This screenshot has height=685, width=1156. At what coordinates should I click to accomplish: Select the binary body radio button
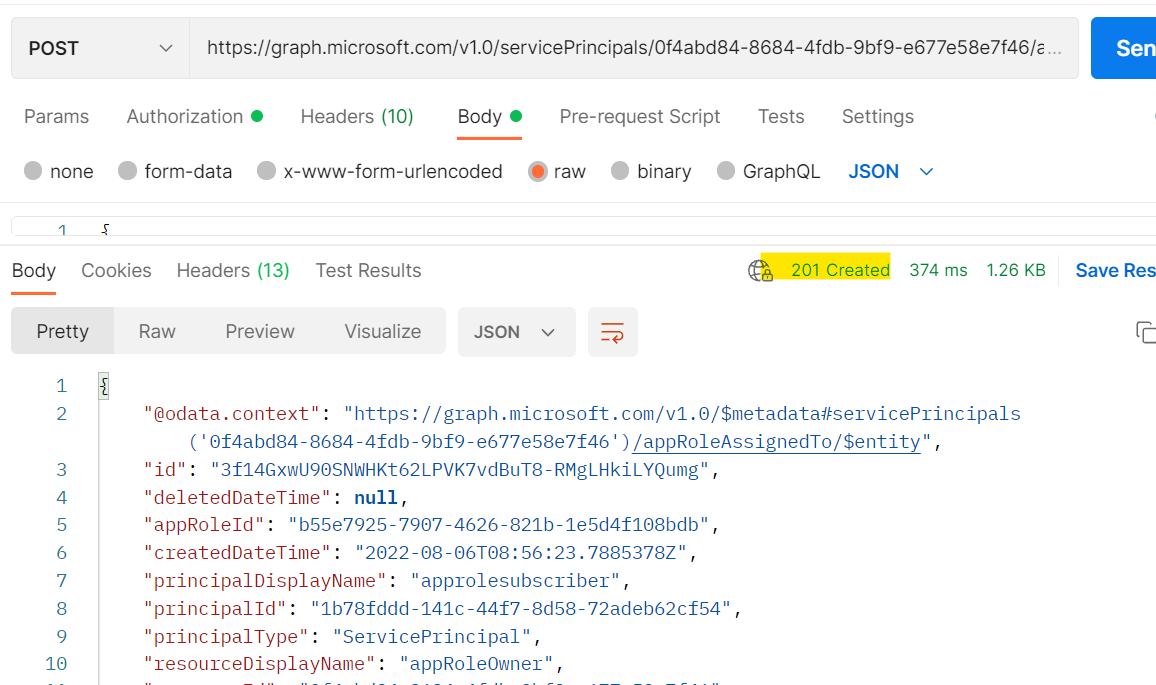click(620, 171)
